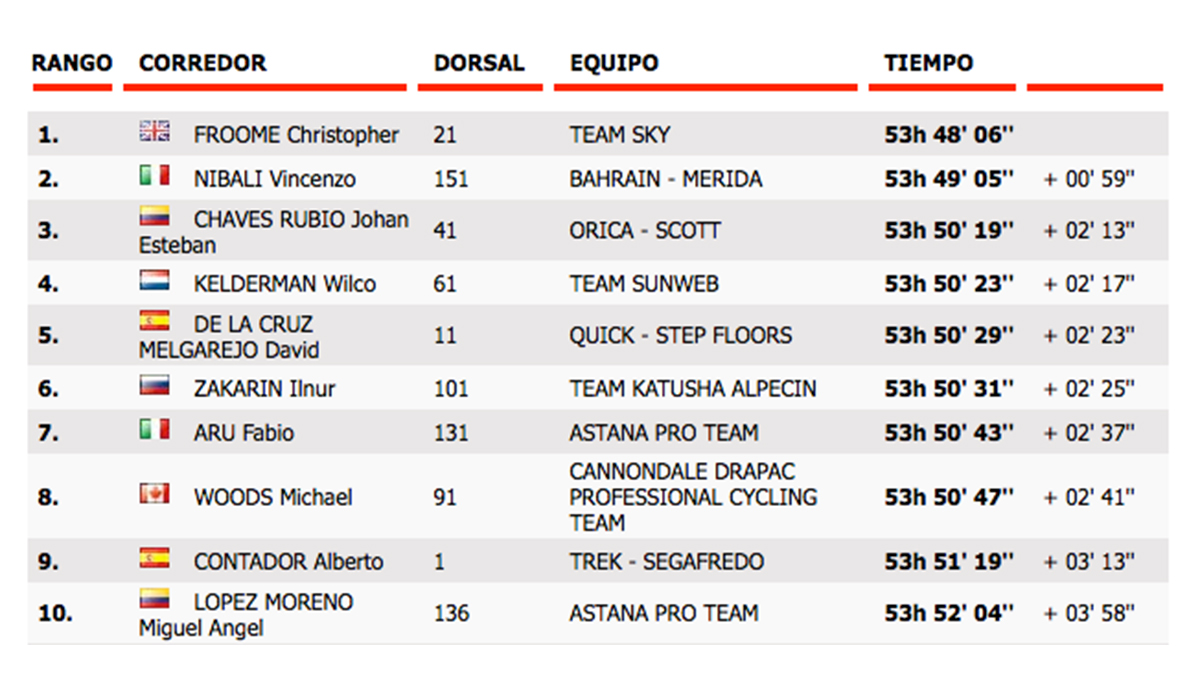Image resolution: width=1200 pixels, height=675 pixels.
Task: Select Nibali's time 53h 49' 05''
Action: coord(949,179)
